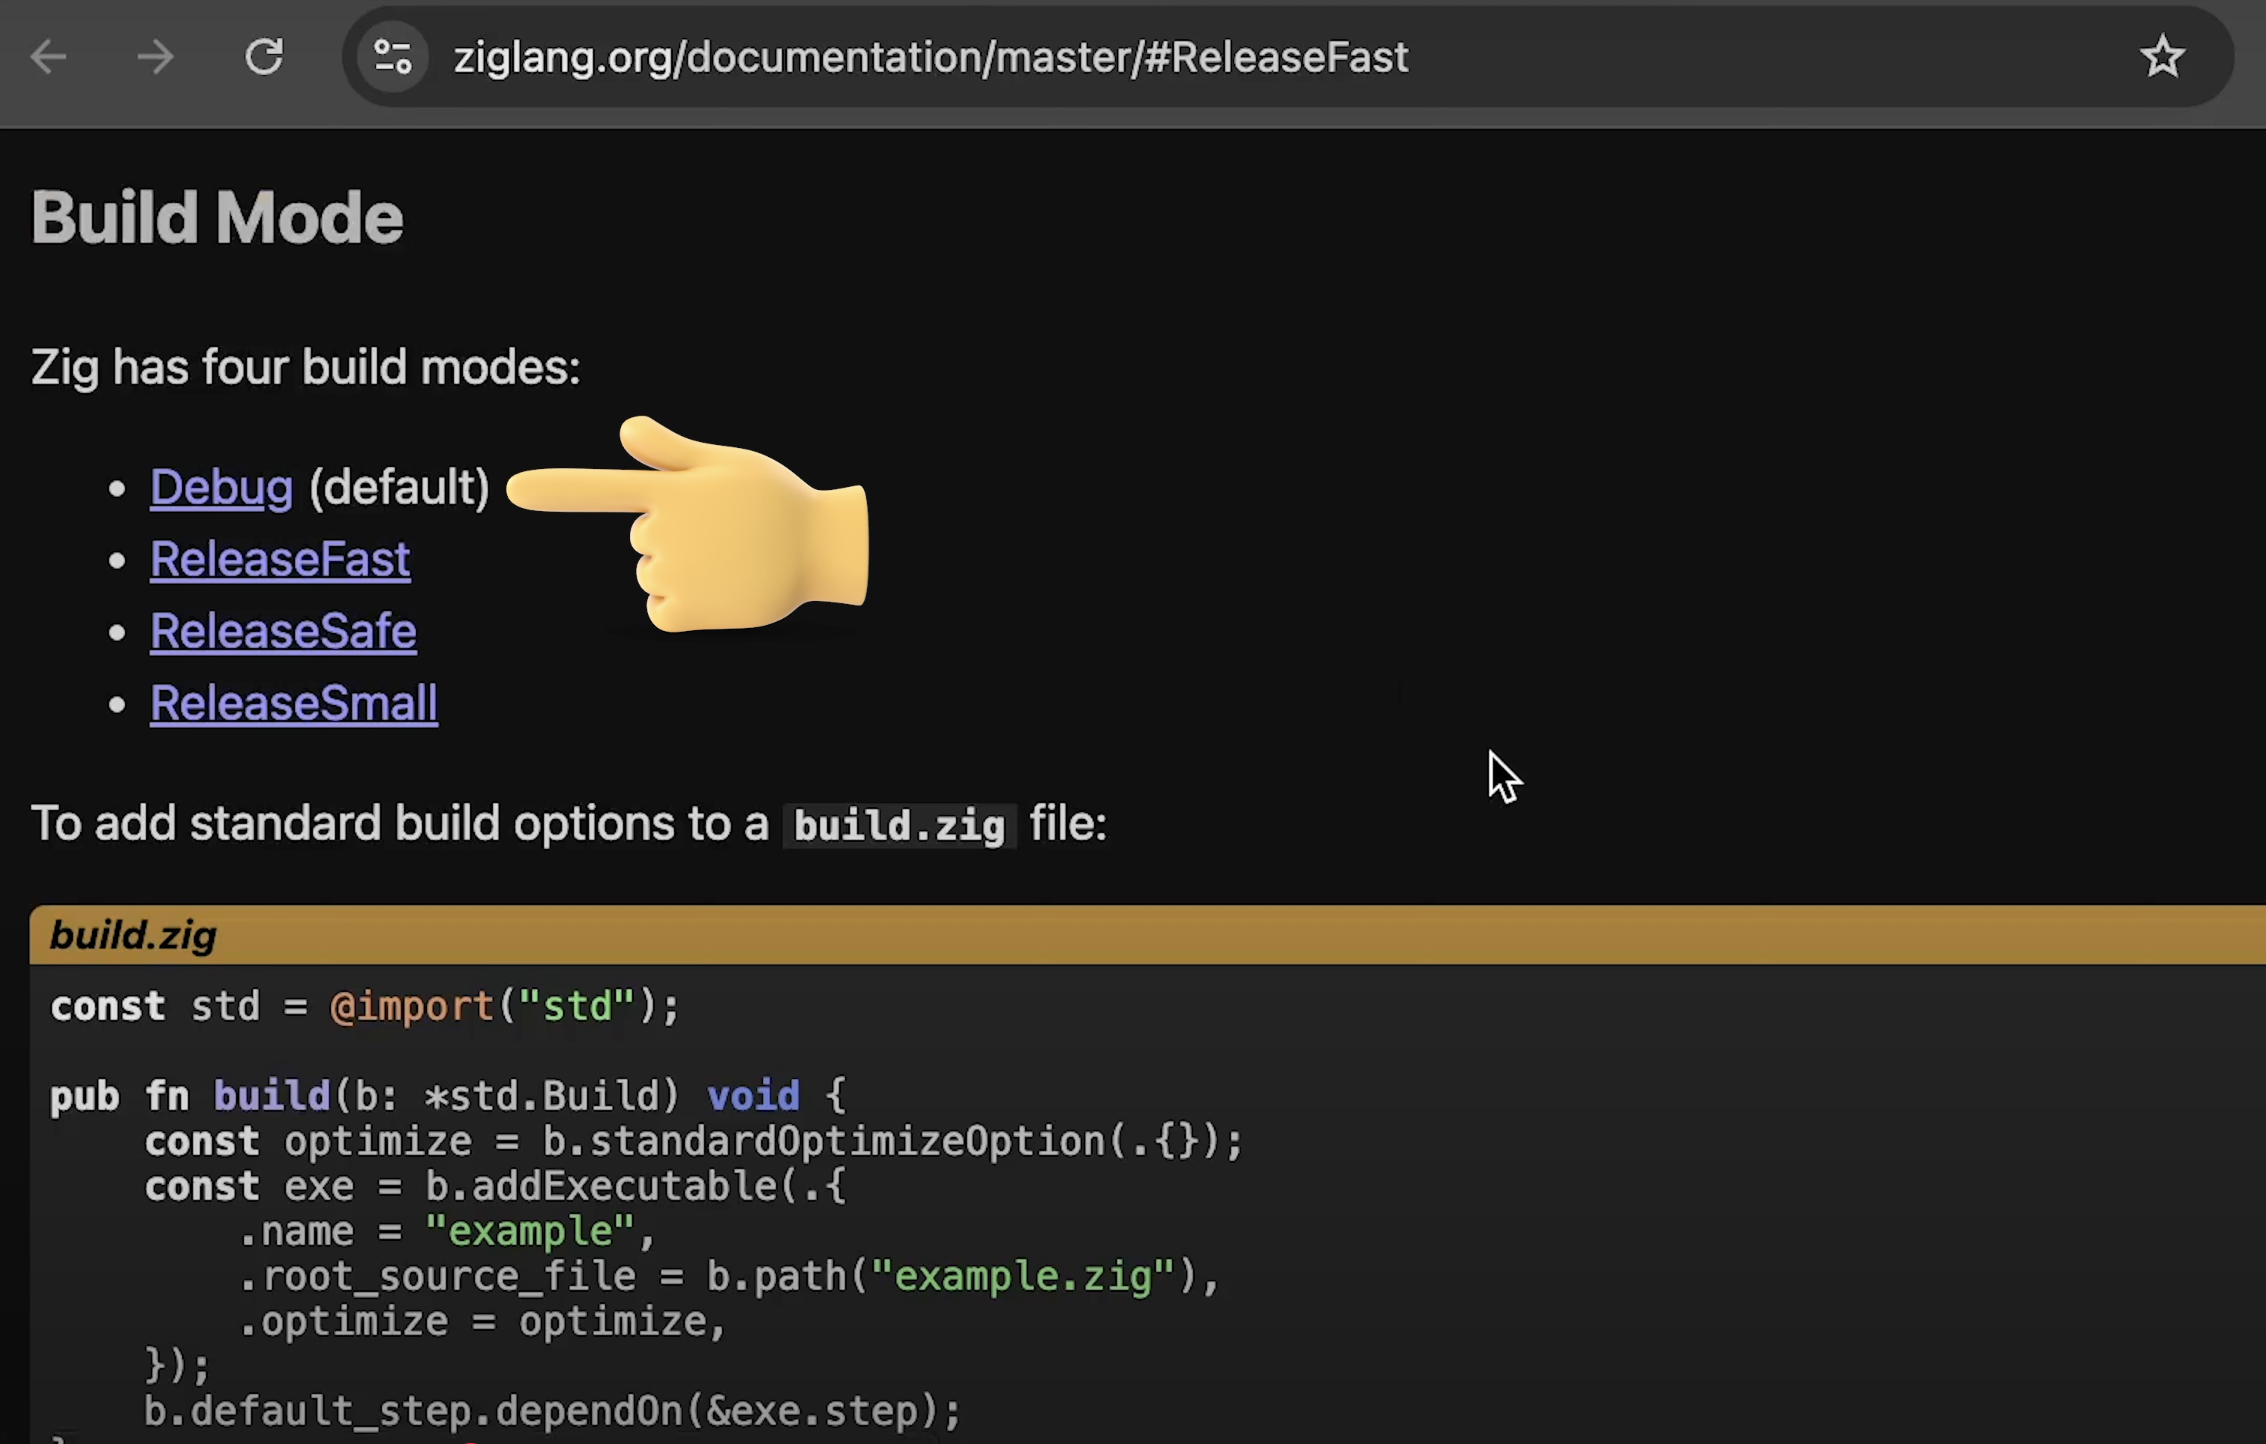Follow the ReleaseSafe link
Image resolution: width=2266 pixels, height=1444 pixels.
tap(283, 631)
